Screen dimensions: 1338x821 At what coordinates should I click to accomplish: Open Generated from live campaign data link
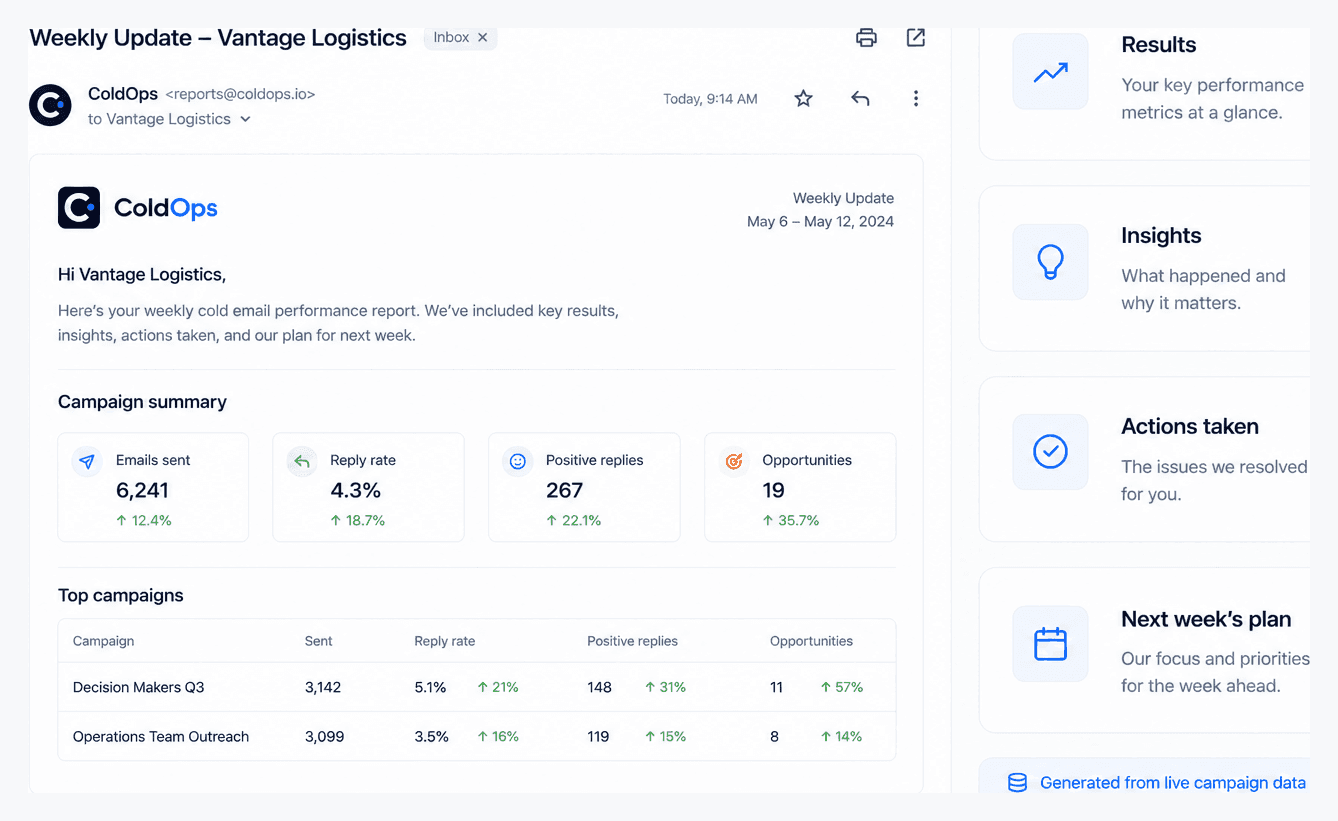[x=1173, y=783]
